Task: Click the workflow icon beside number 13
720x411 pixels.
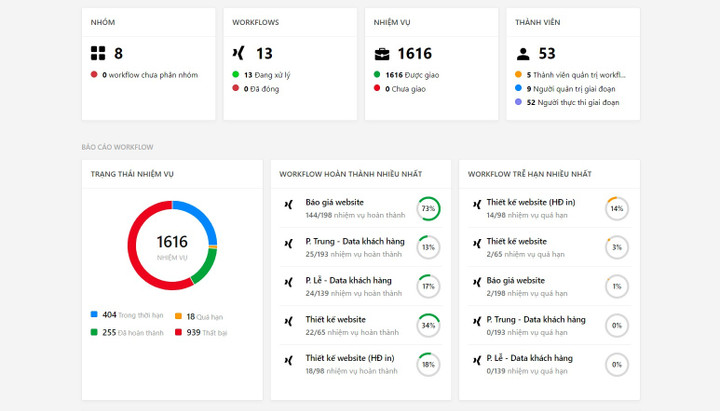Action: point(237,54)
